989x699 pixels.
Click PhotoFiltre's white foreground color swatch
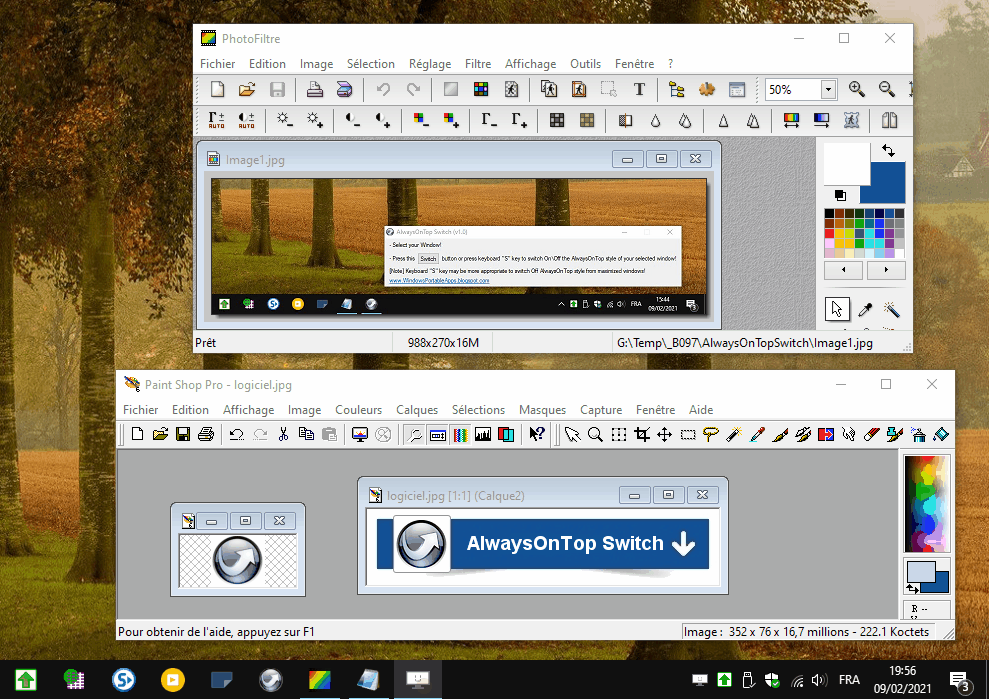[x=847, y=163]
